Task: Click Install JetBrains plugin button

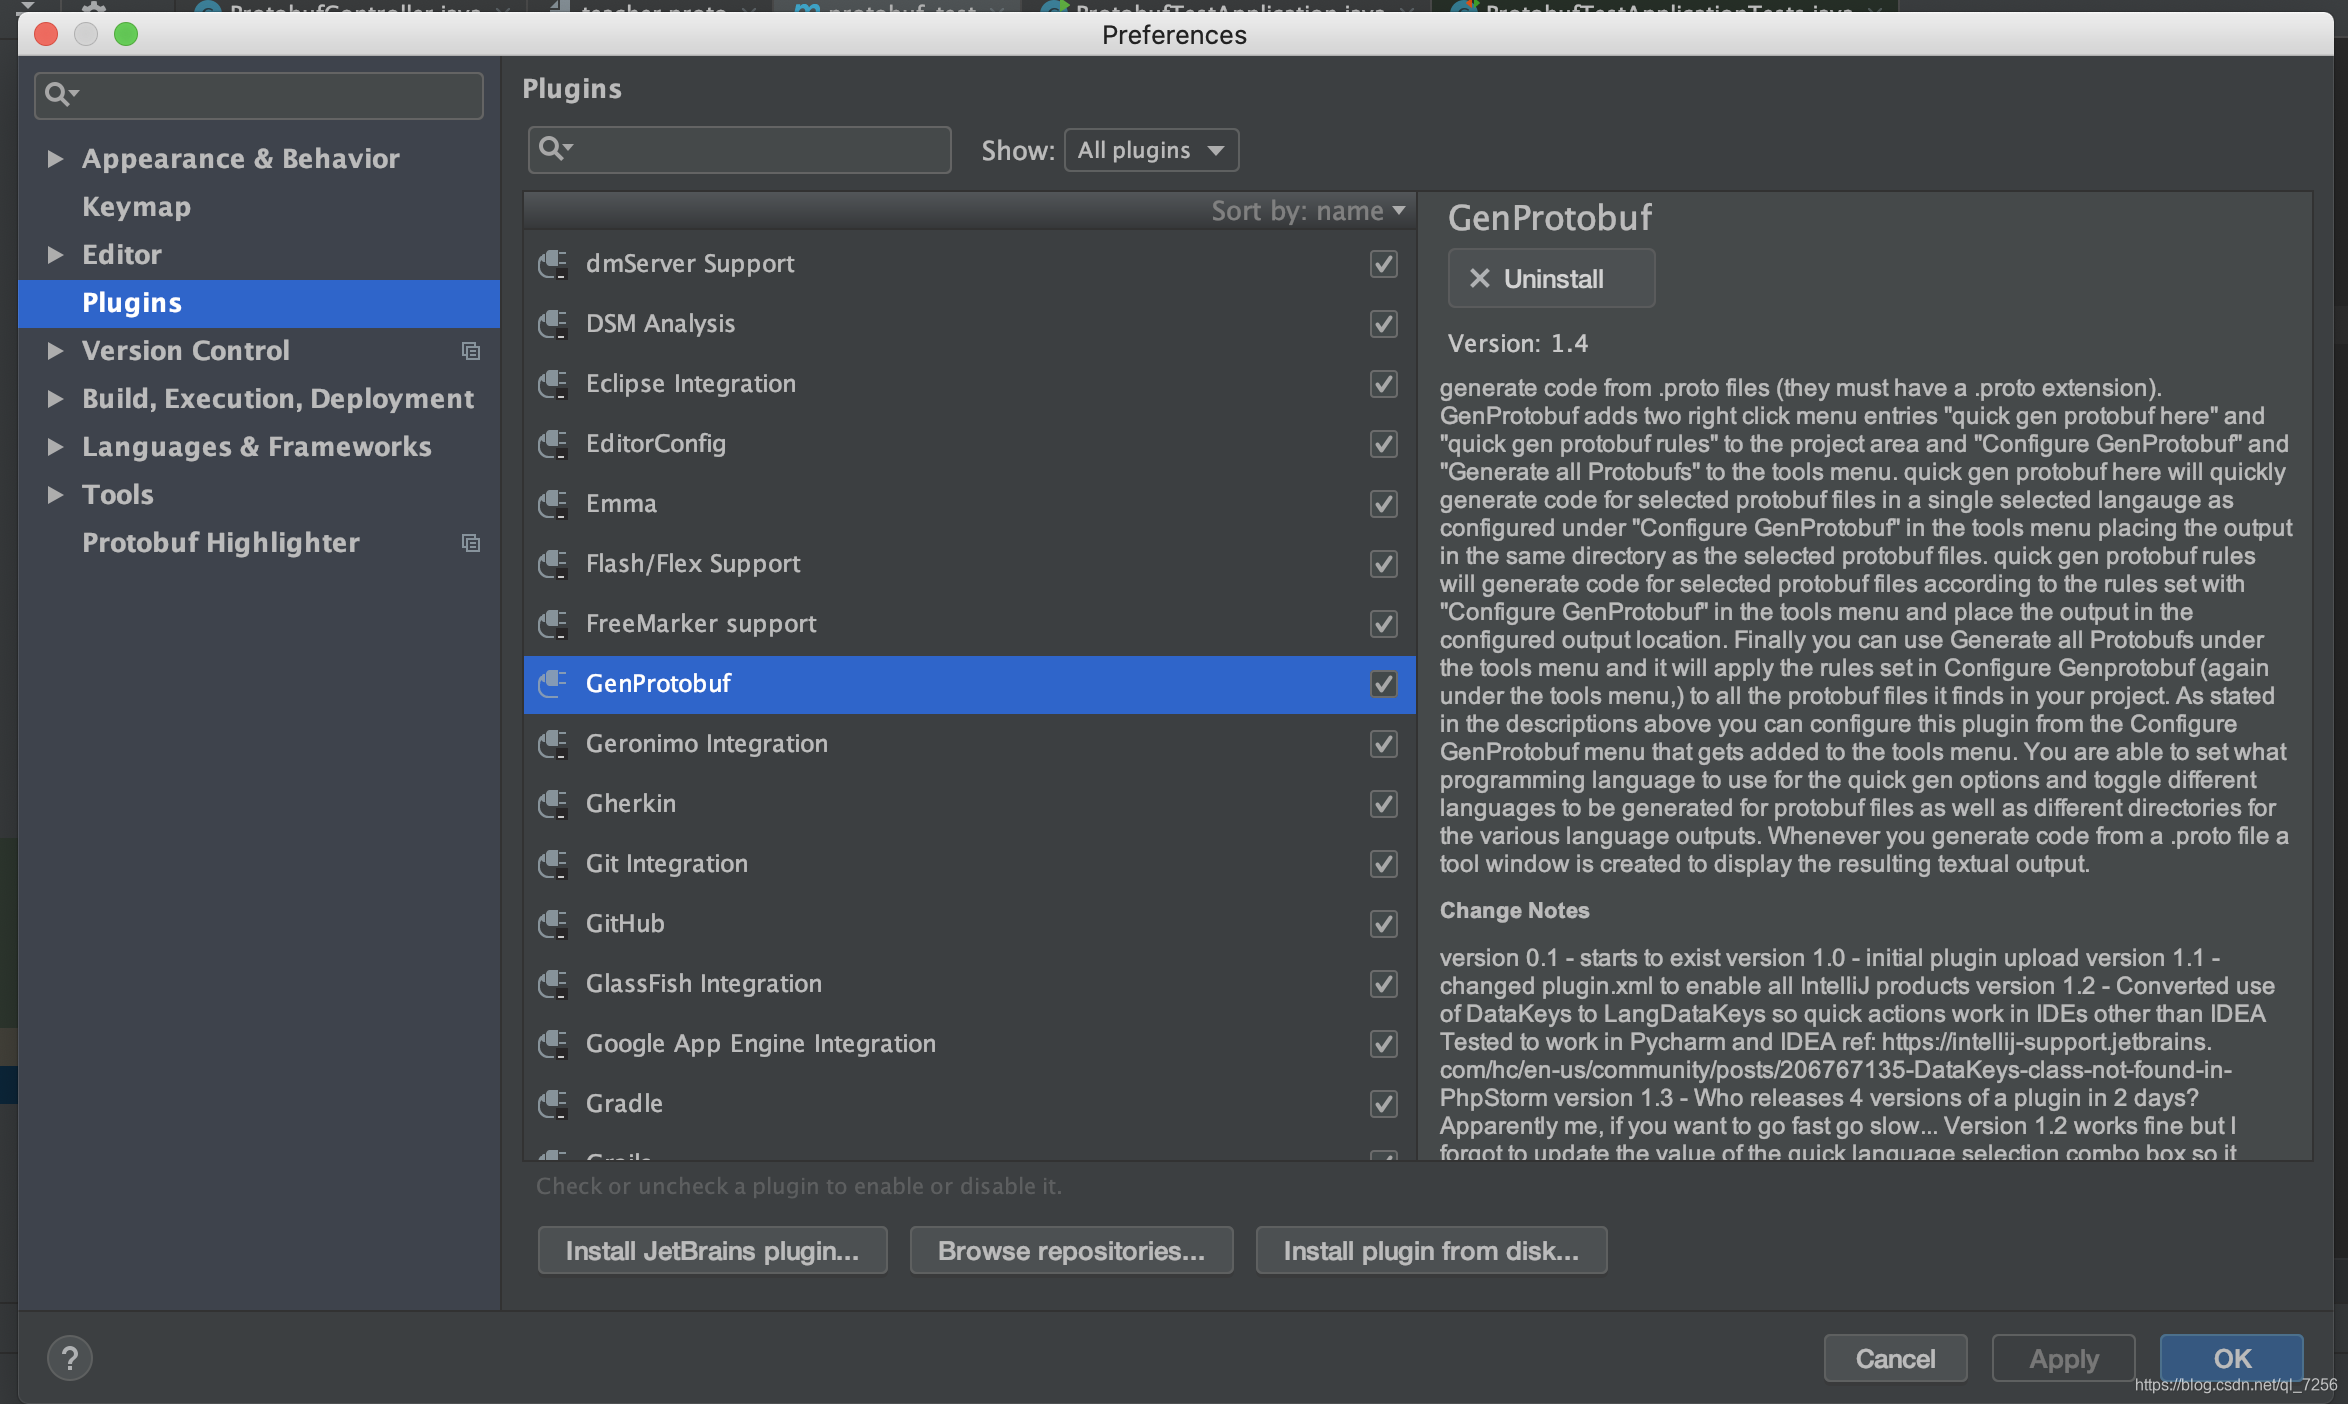Action: (x=712, y=1250)
